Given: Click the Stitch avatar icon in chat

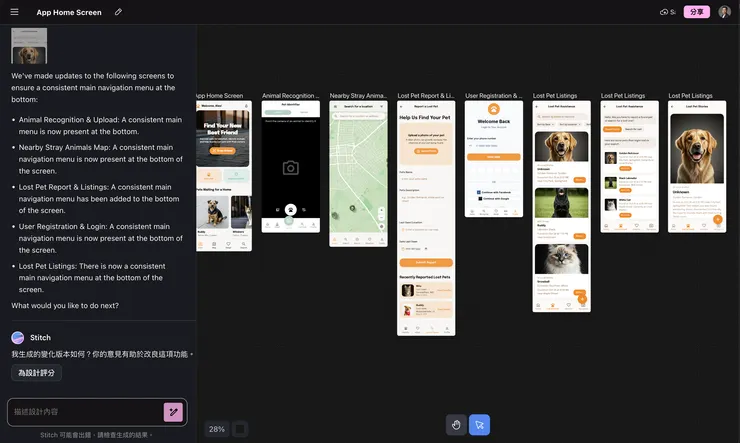Looking at the screenshot, I should click(x=17, y=337).
